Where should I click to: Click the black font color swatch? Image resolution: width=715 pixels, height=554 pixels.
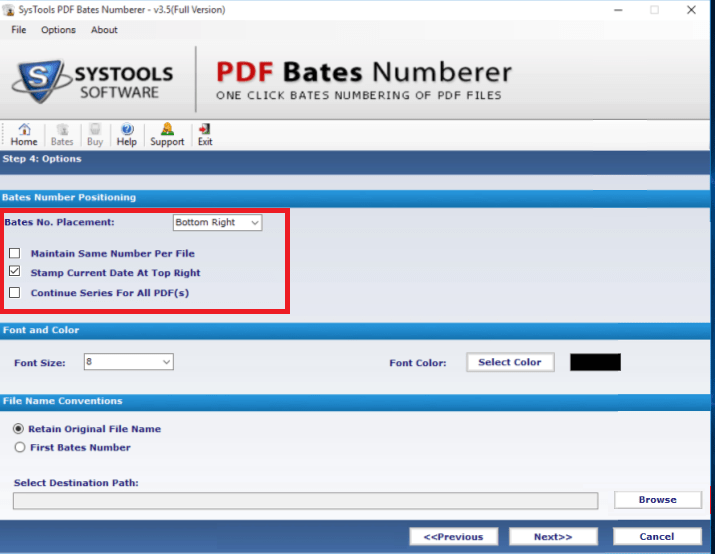(x=595, y=362)
